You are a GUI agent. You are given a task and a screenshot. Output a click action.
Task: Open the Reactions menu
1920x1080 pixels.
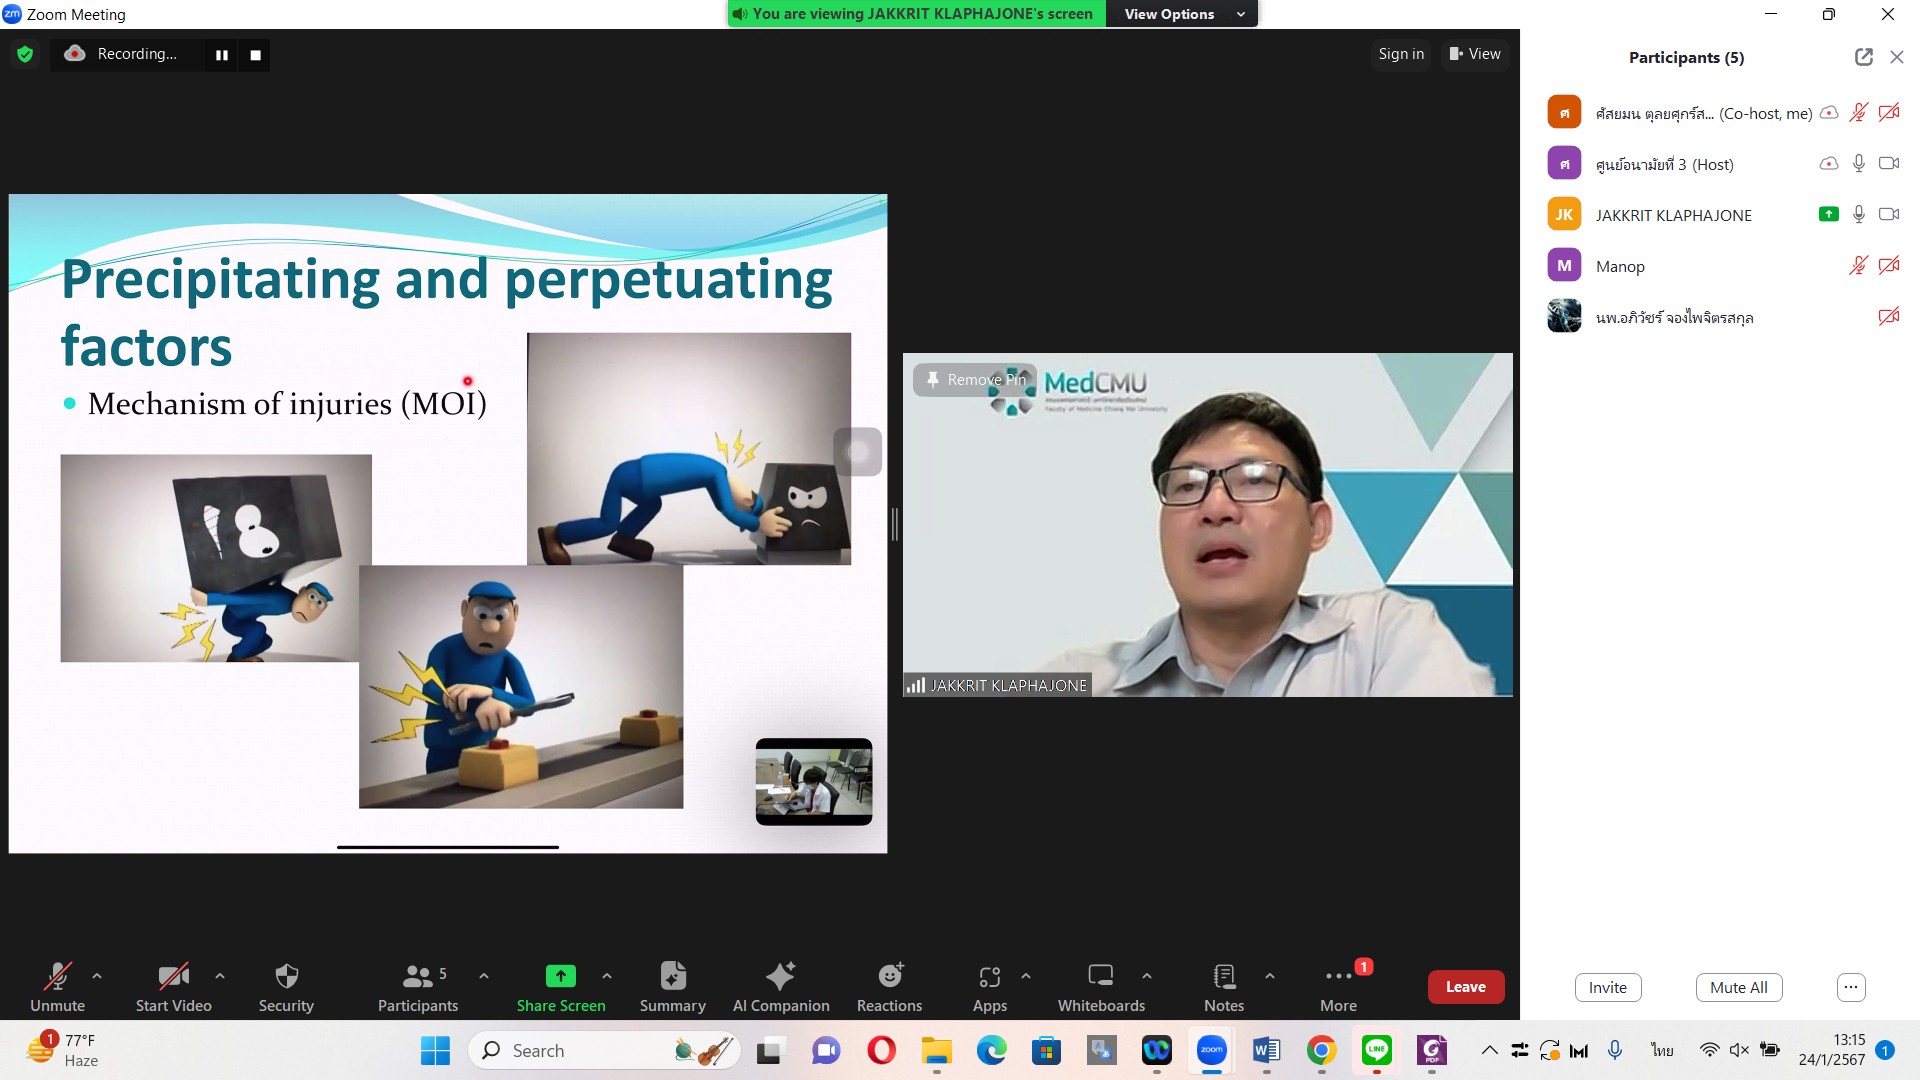coord(890,986)
